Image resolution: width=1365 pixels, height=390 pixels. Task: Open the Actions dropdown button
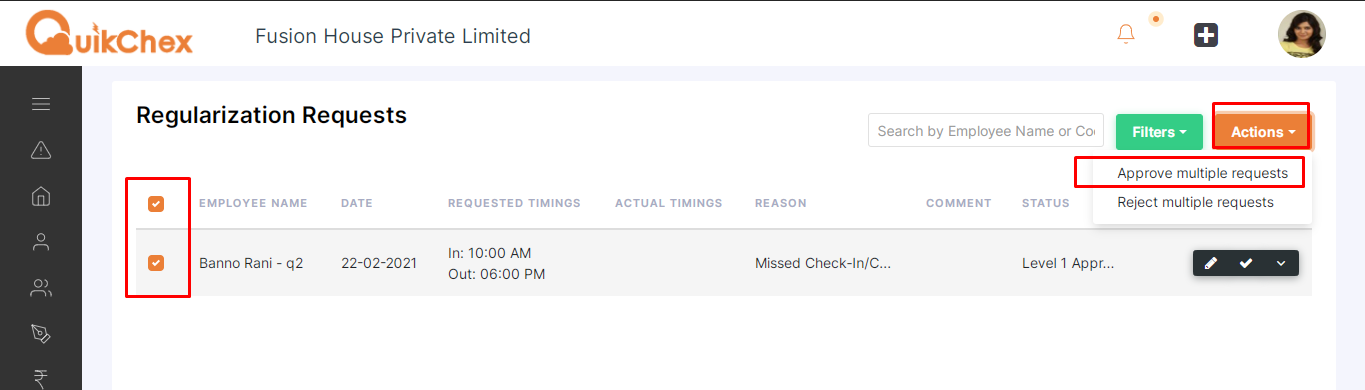click(x=1262, y=132)
